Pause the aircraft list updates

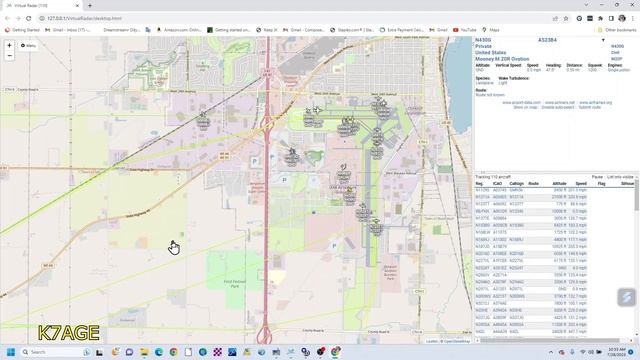click(597, 177)
